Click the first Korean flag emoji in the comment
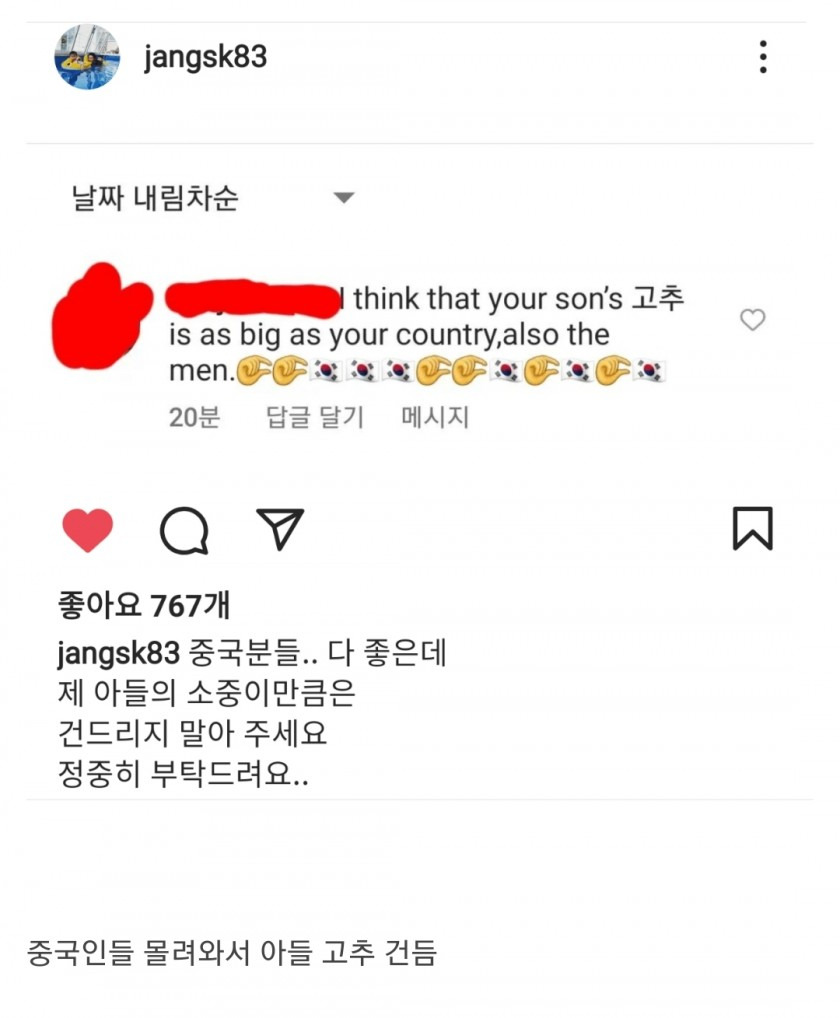Image resolution: width=840 pixels, height=1018 pixels. [x=326, y=371]
